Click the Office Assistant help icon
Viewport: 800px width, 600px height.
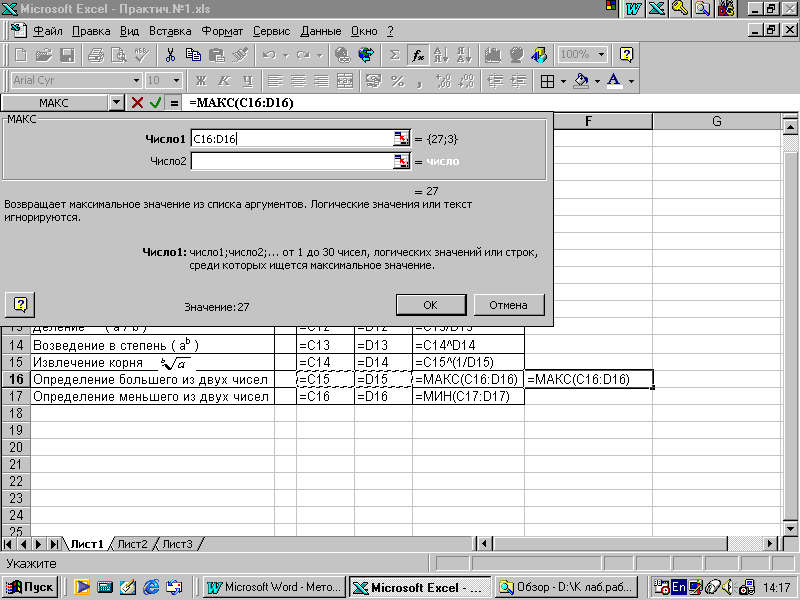627,55
